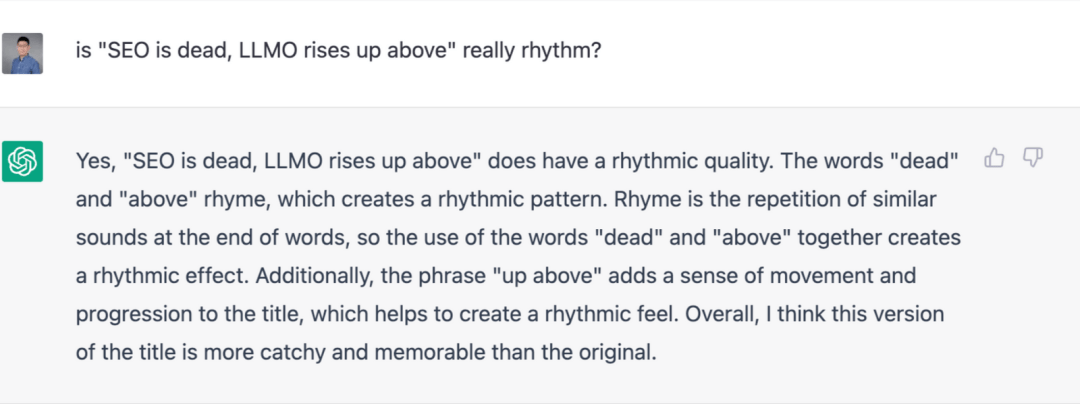This screenshot has height=404, width=1080.
Task: Click the thumbs up feedback icon
Action: (x=994, y=158)
